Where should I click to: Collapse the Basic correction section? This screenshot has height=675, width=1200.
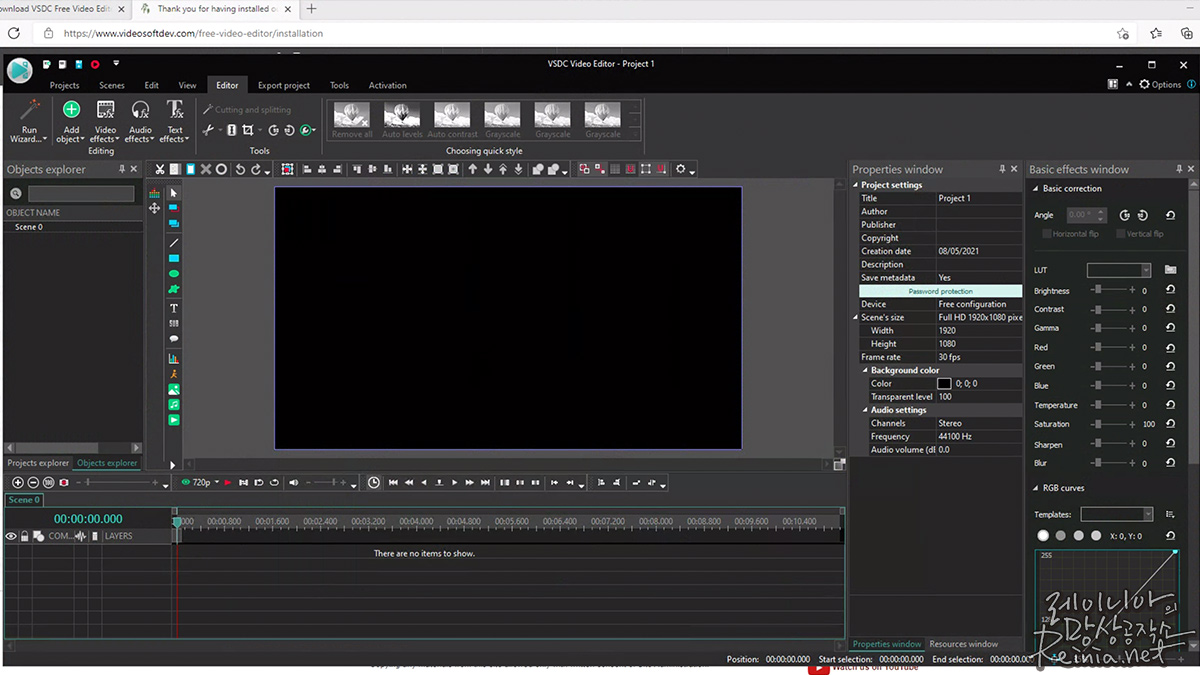[x=1035, y=188]
